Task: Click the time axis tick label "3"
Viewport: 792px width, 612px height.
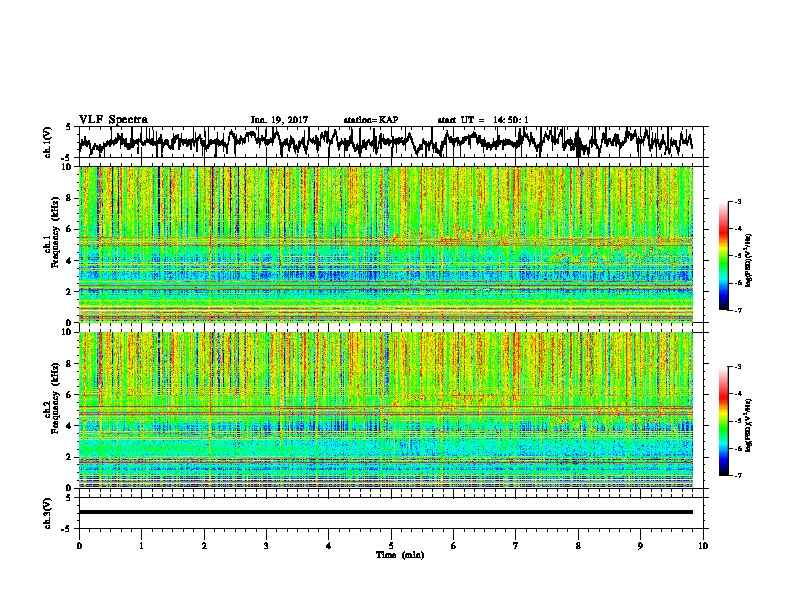Action: [x=267, y=545]
